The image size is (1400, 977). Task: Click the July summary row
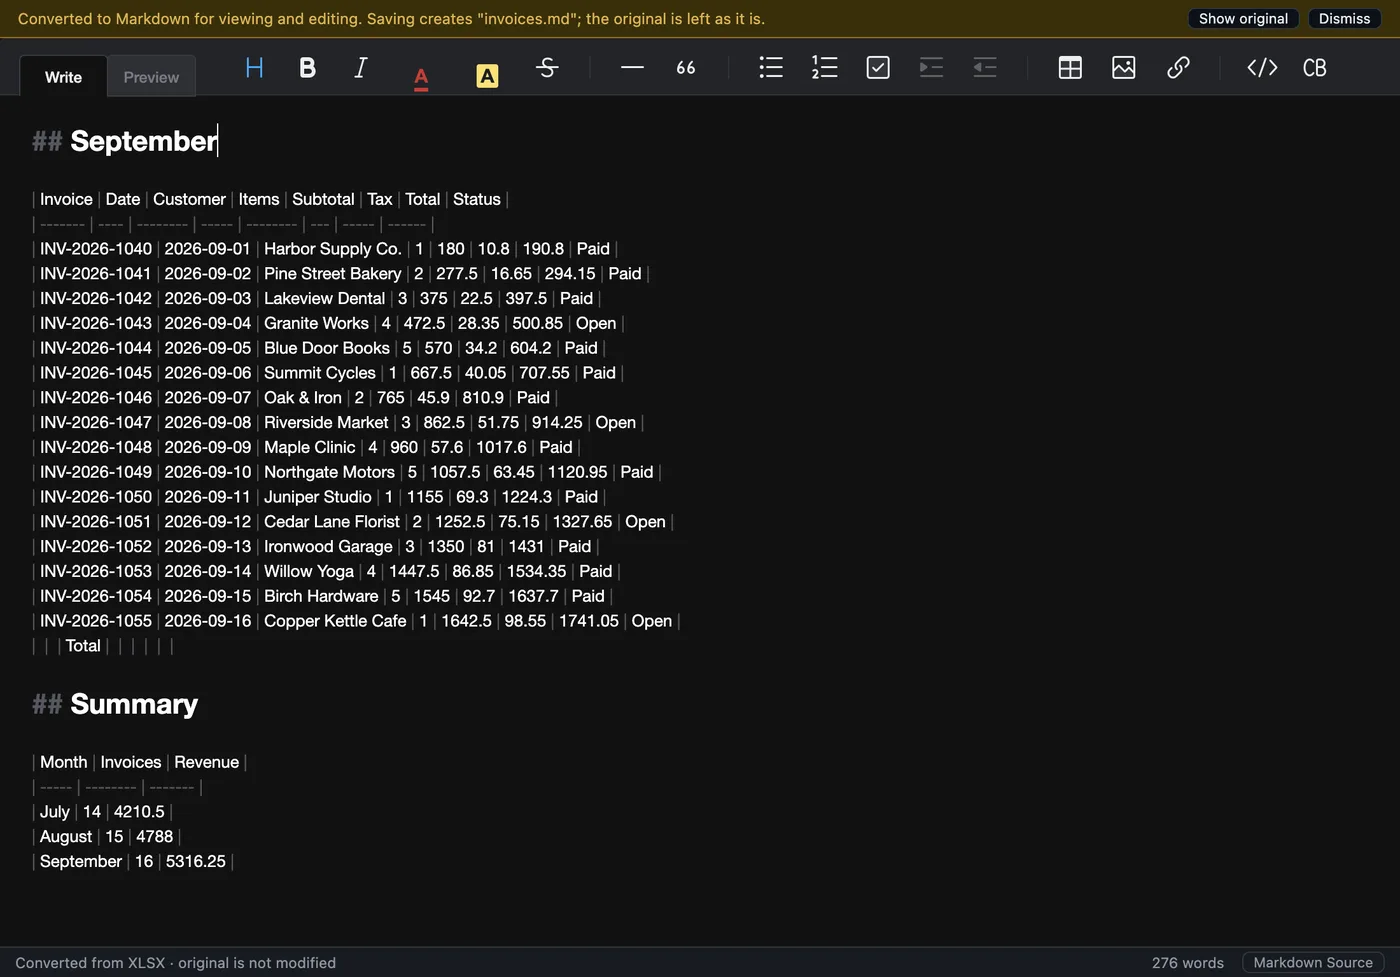click(103, 812)
